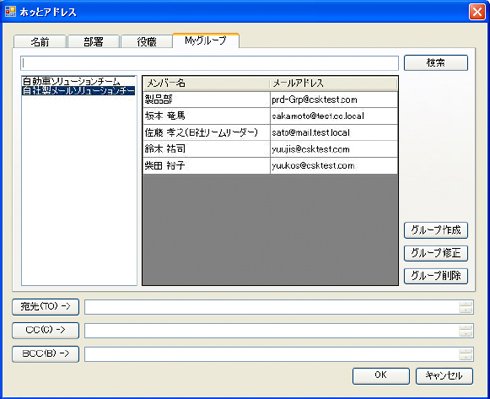Click the prd-Grp@csktest.com address cell
This screenshot has width=490, height=399.
tap(334, 100)
